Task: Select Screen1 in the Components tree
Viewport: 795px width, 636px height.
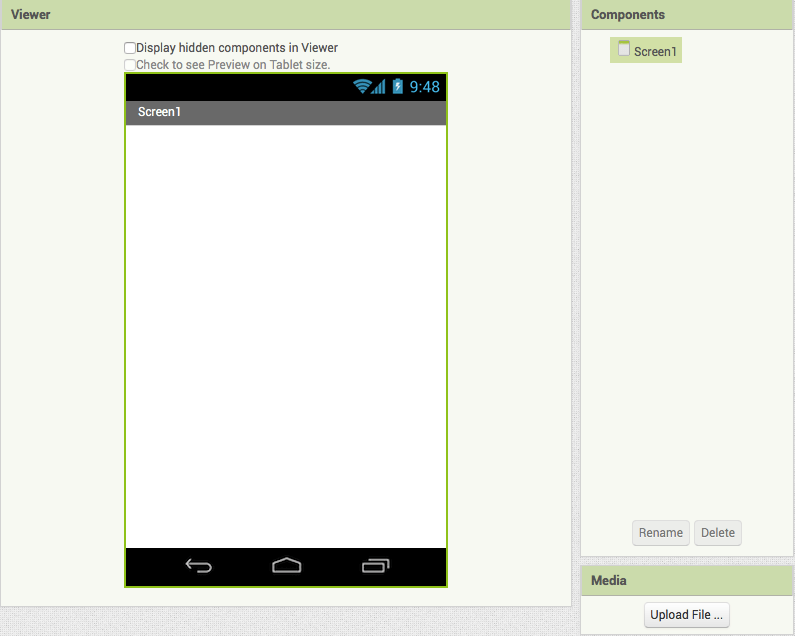Action: coord(645,50)
